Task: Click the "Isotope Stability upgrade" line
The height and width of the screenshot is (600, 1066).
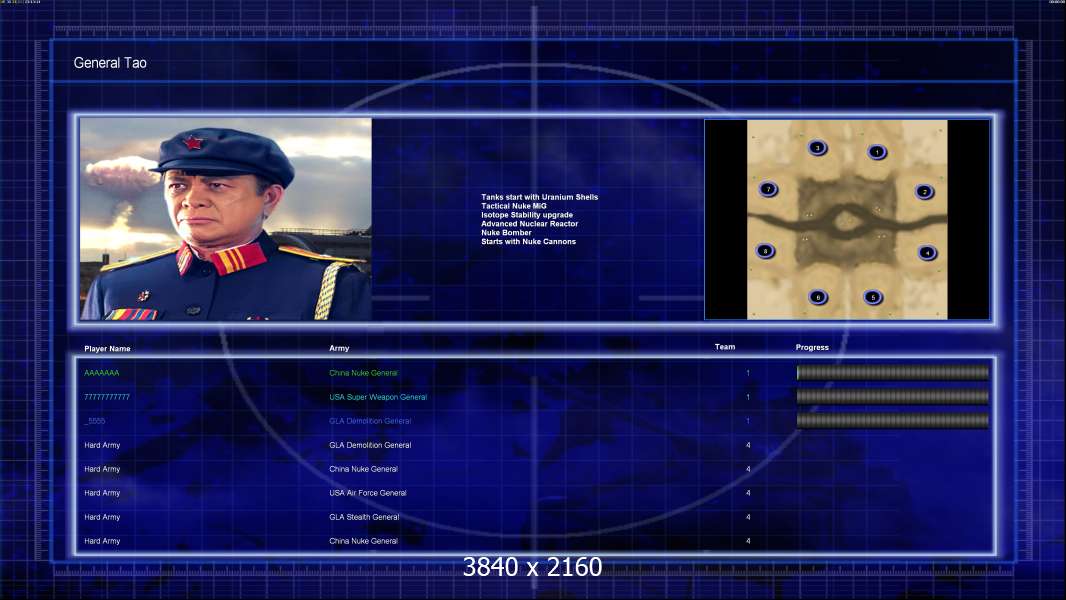Action: pos(527,215)
